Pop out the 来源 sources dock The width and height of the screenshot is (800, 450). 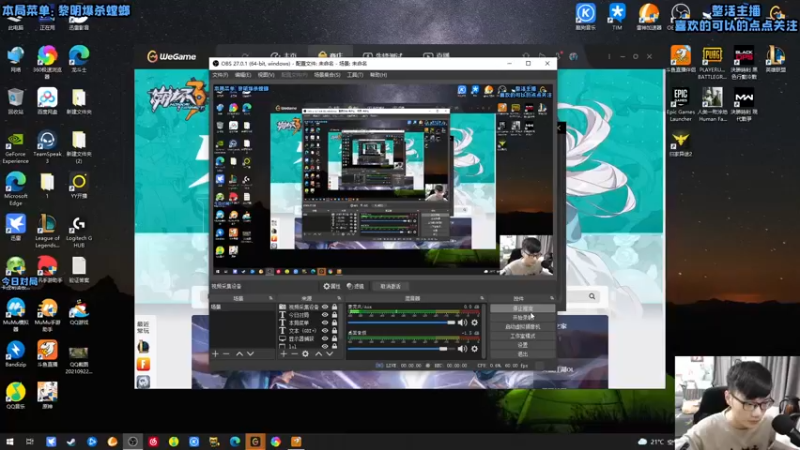pos(339,298)
